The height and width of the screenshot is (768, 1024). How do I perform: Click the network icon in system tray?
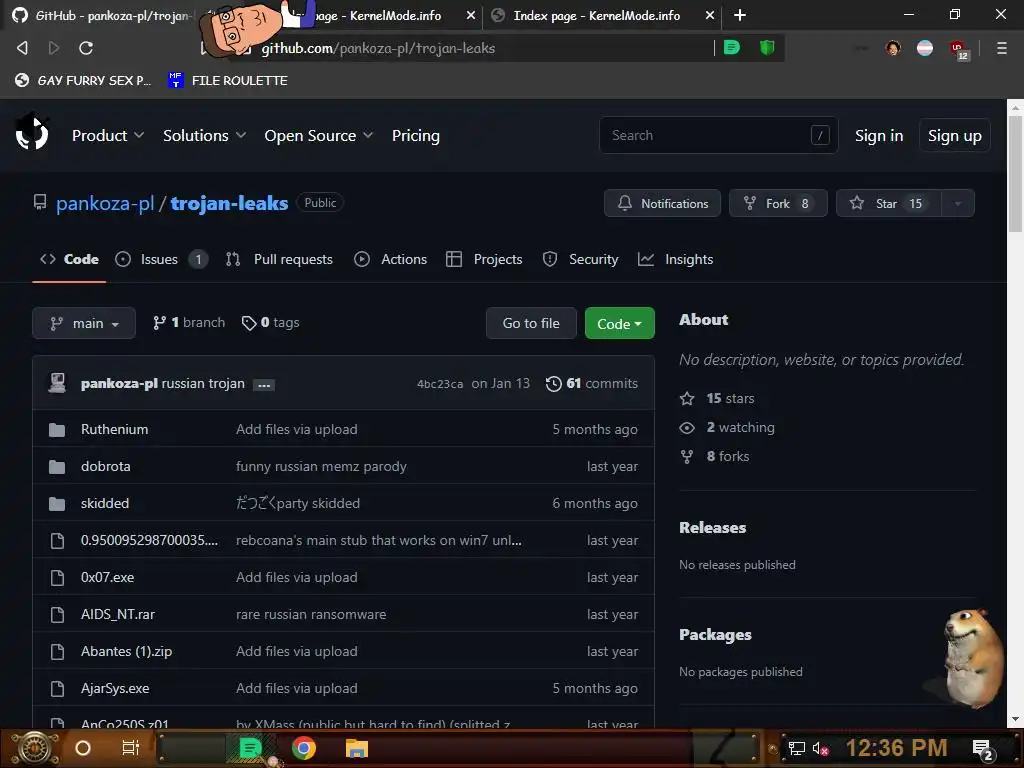pos(797,748)
